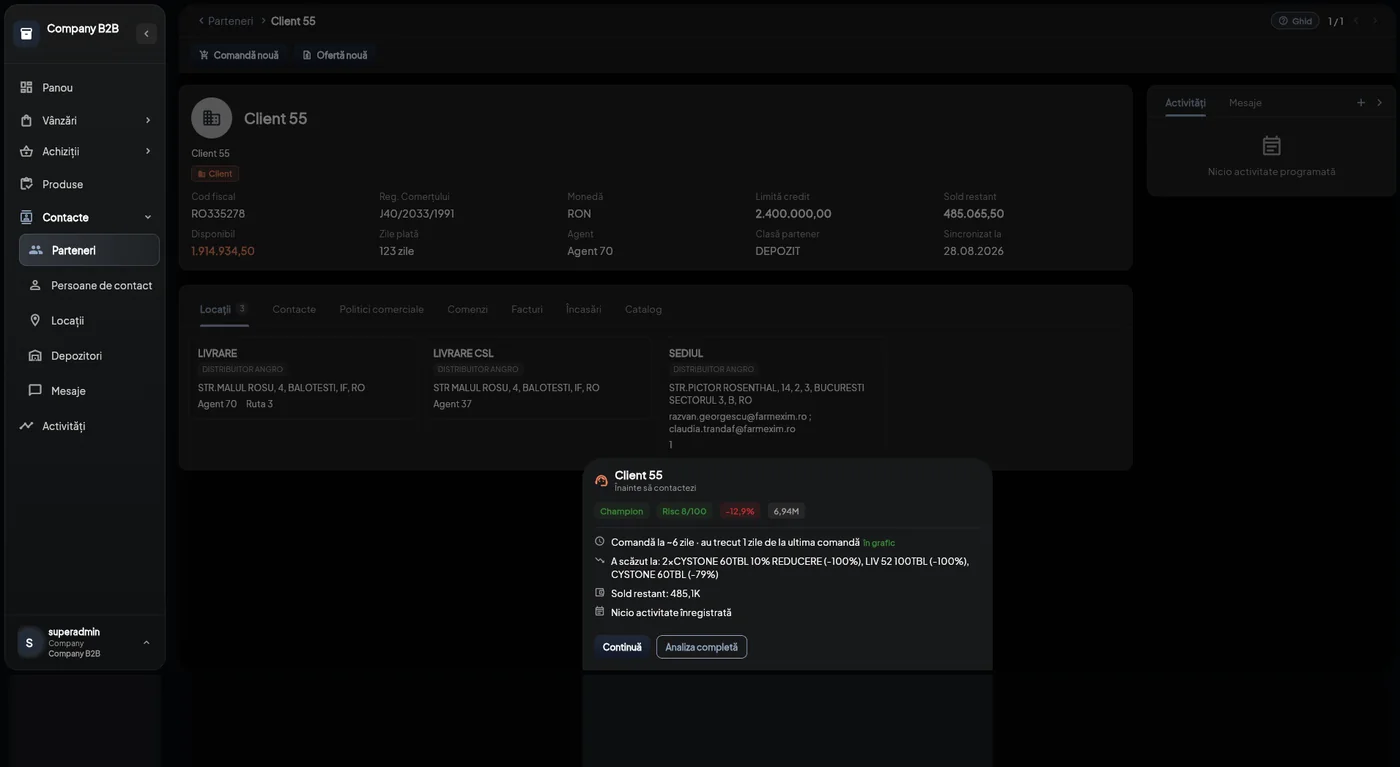Add activity with the plus icon

coord(1360,102)
